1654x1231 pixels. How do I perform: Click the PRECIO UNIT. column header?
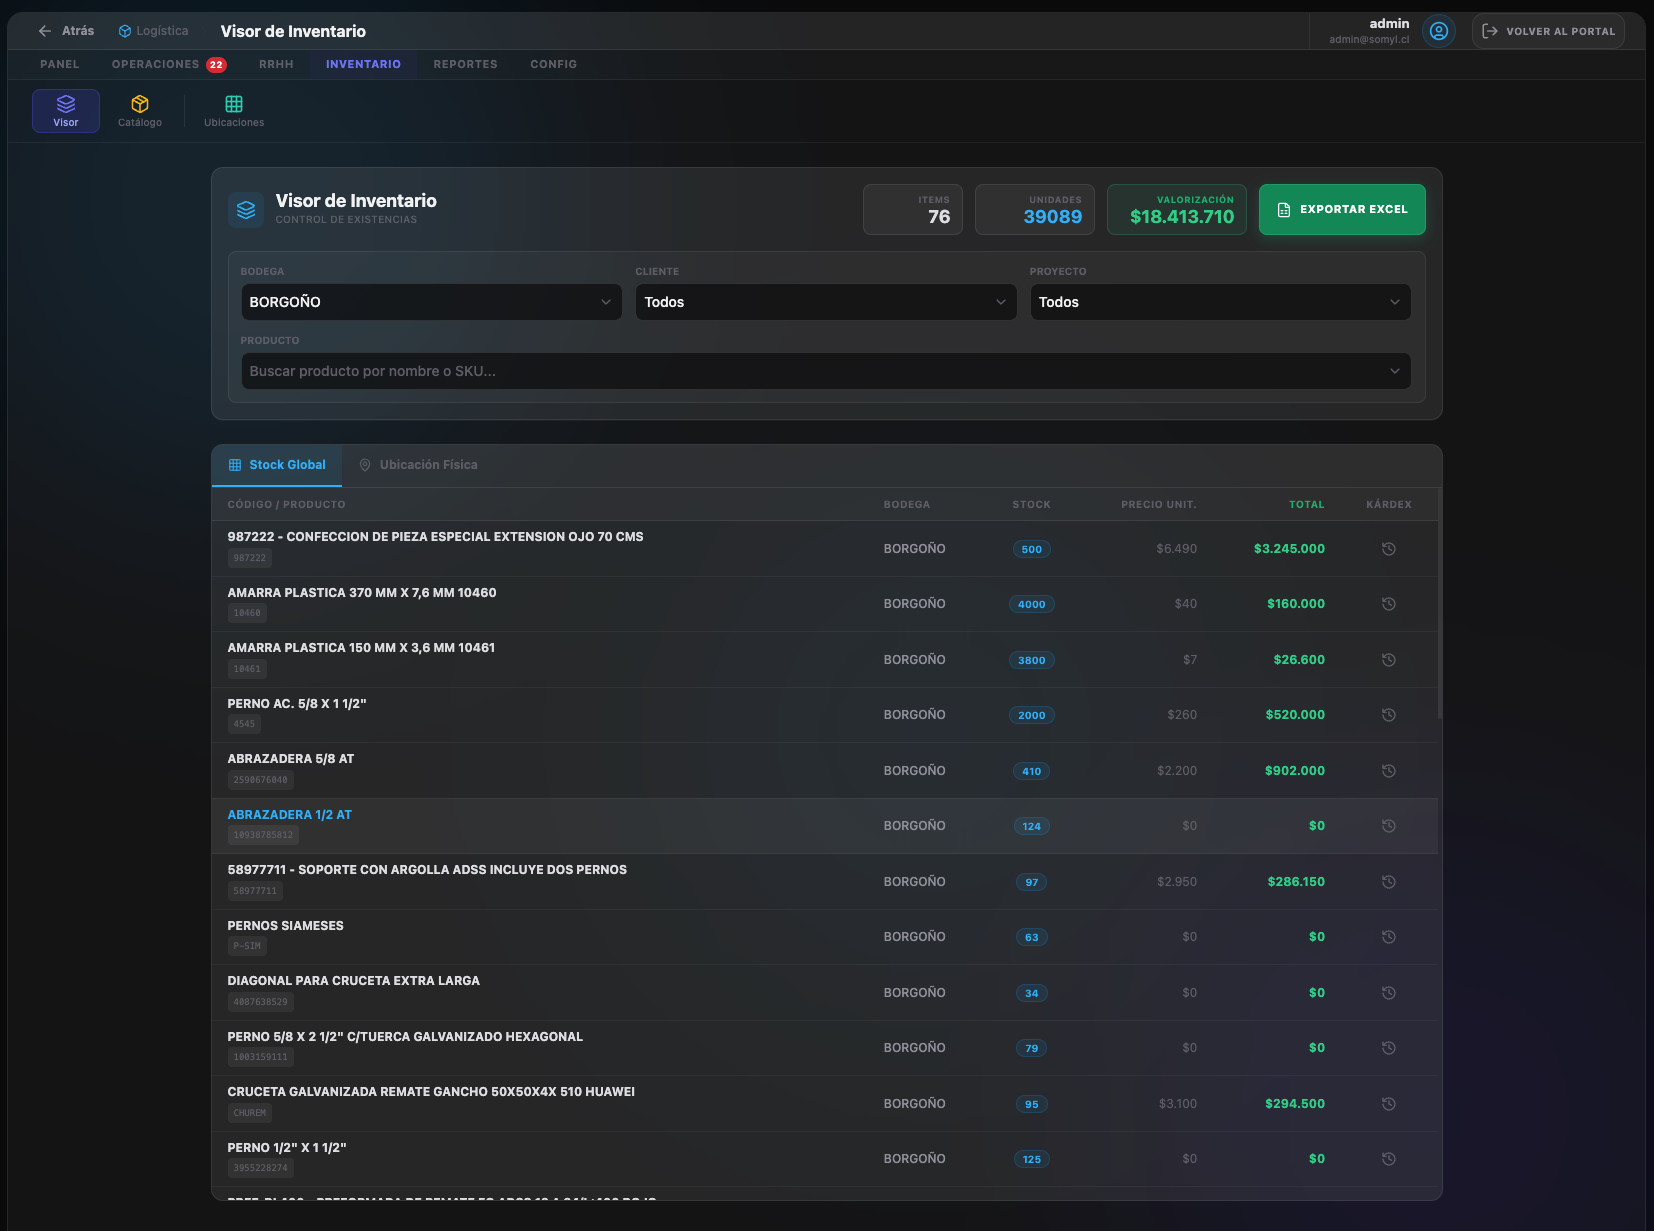(1158, 505)
